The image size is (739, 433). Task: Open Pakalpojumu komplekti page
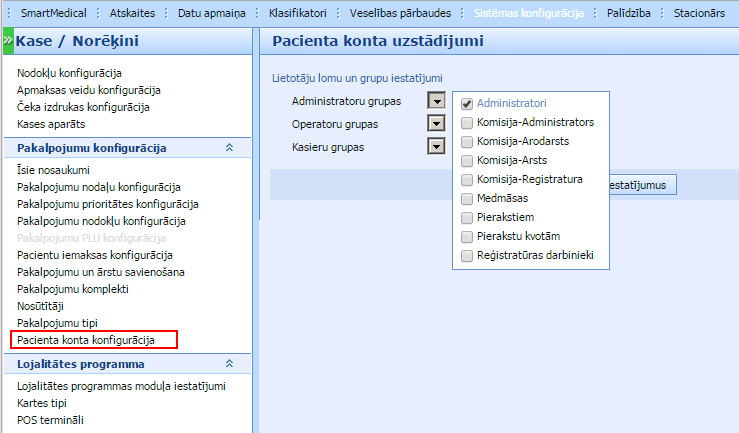pos(73,289)
